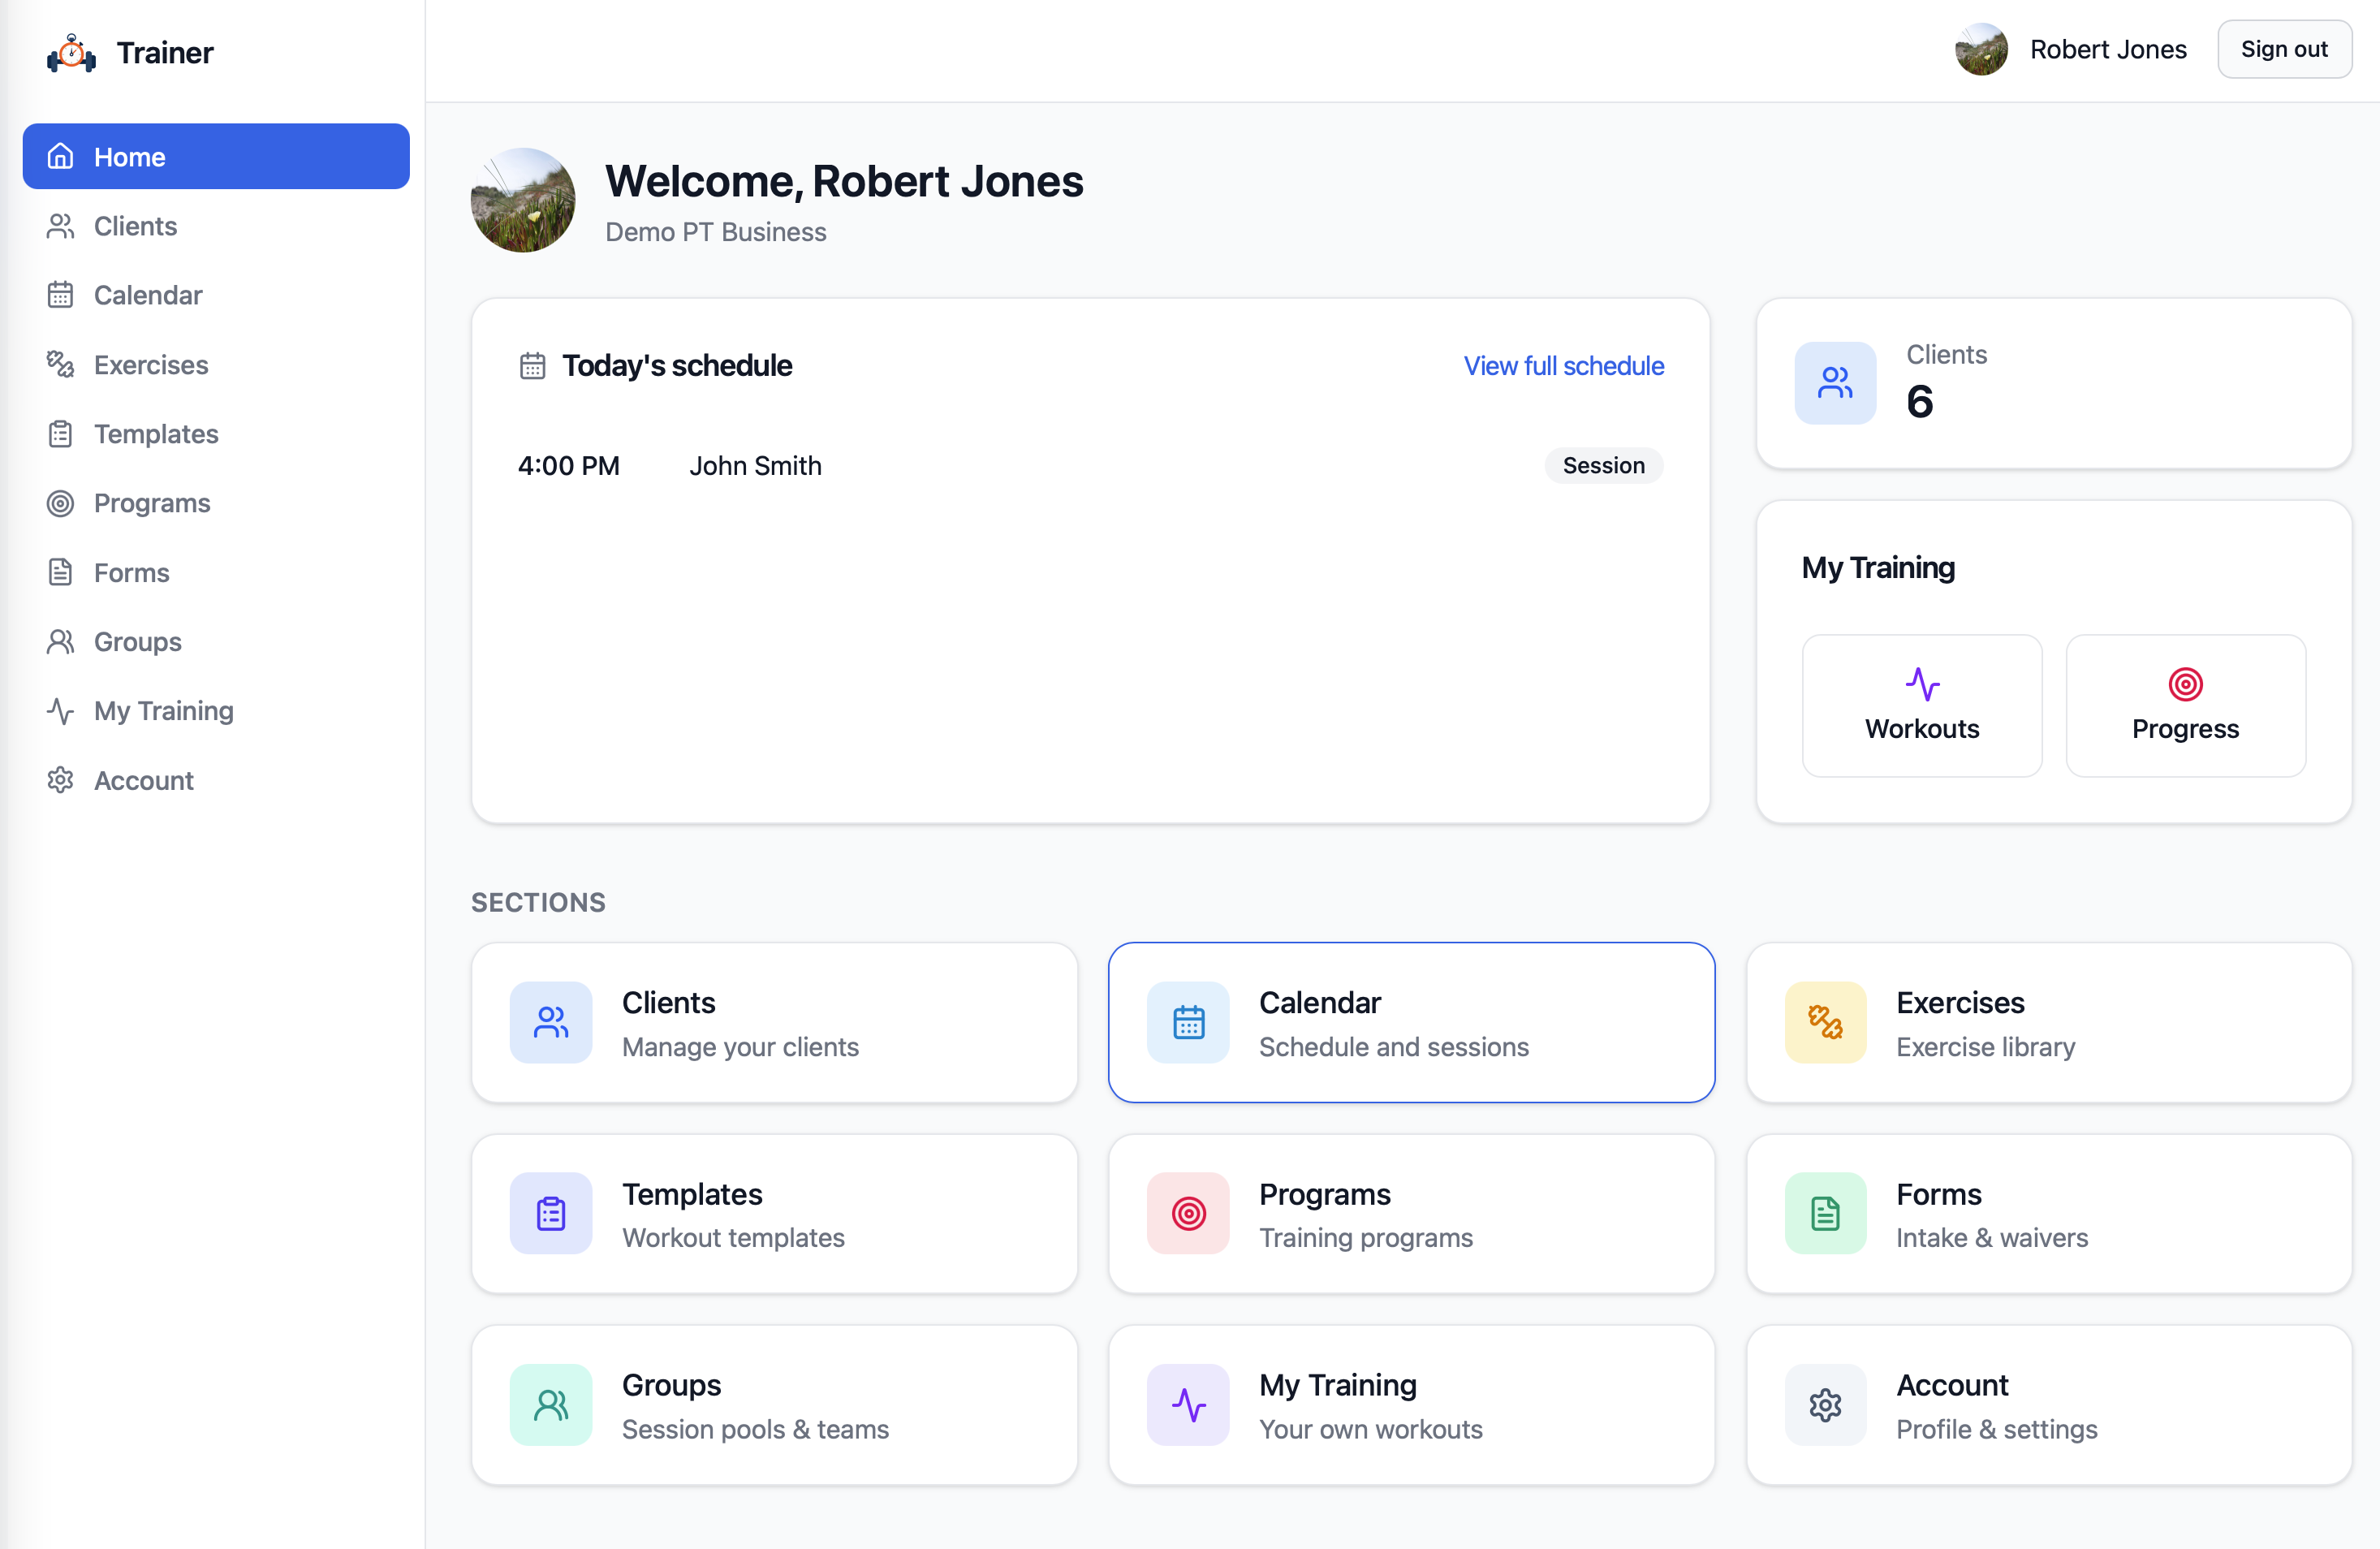Open the Workouts tile in My Training
The image size is (2380, 1549).
pyautogui.click(x=1922, y=705)
